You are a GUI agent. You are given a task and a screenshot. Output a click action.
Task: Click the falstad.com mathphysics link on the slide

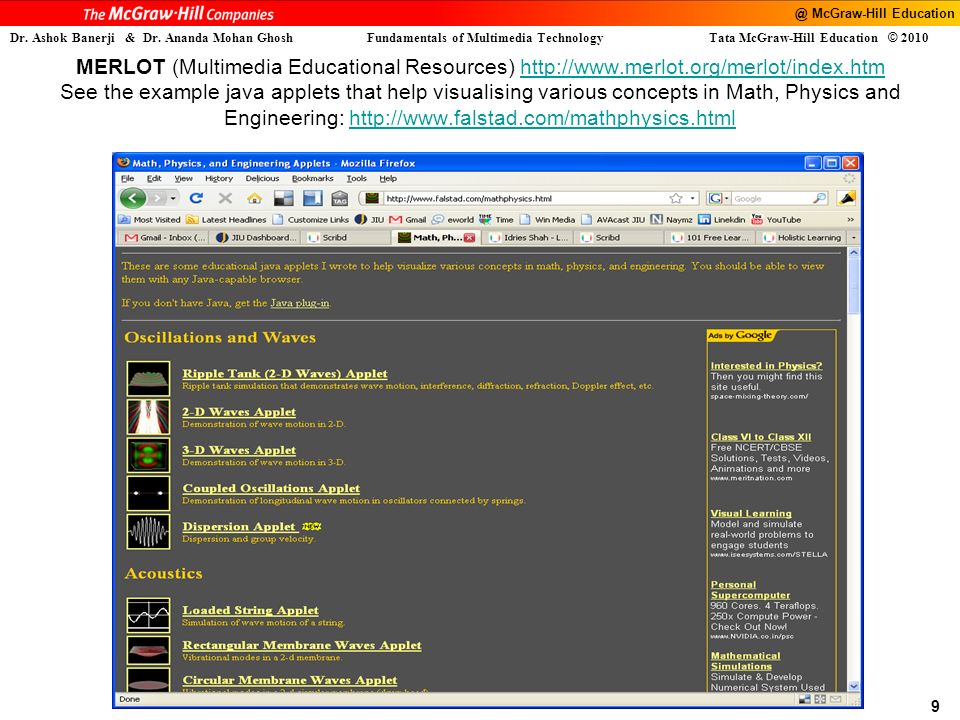(542, 118)
